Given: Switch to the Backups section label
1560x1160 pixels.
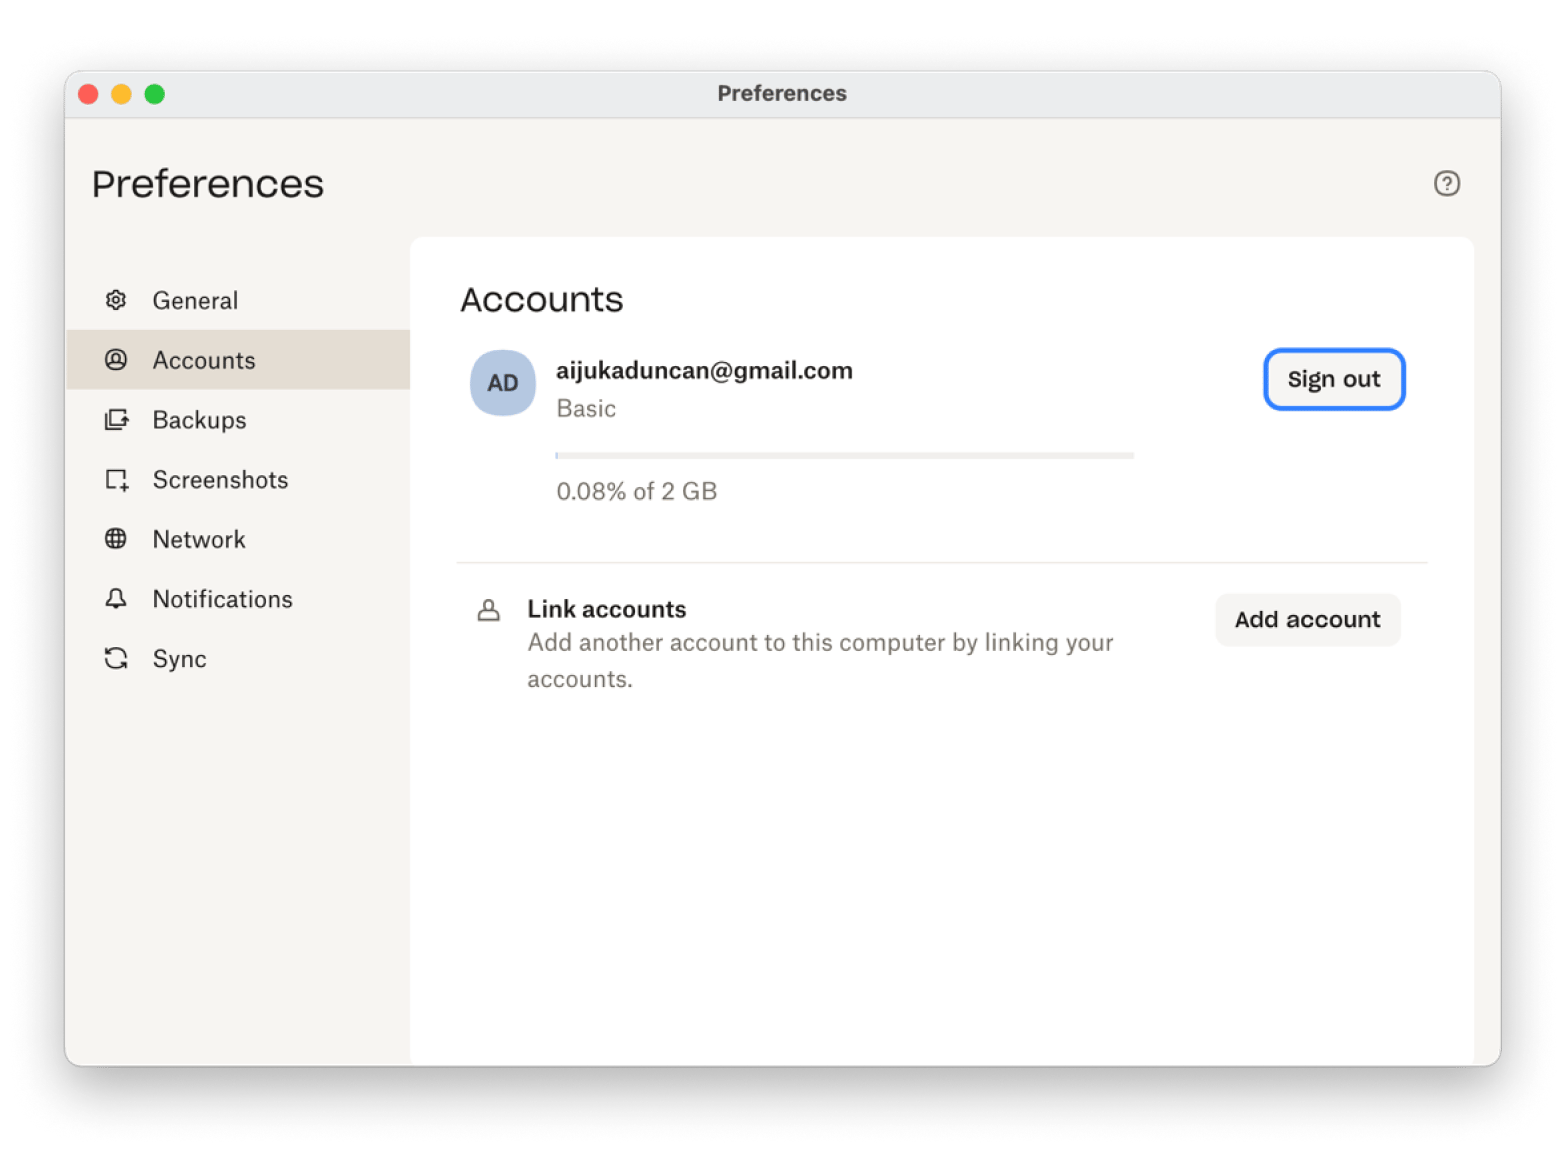Looking at the screenshot, I should 199,420.
